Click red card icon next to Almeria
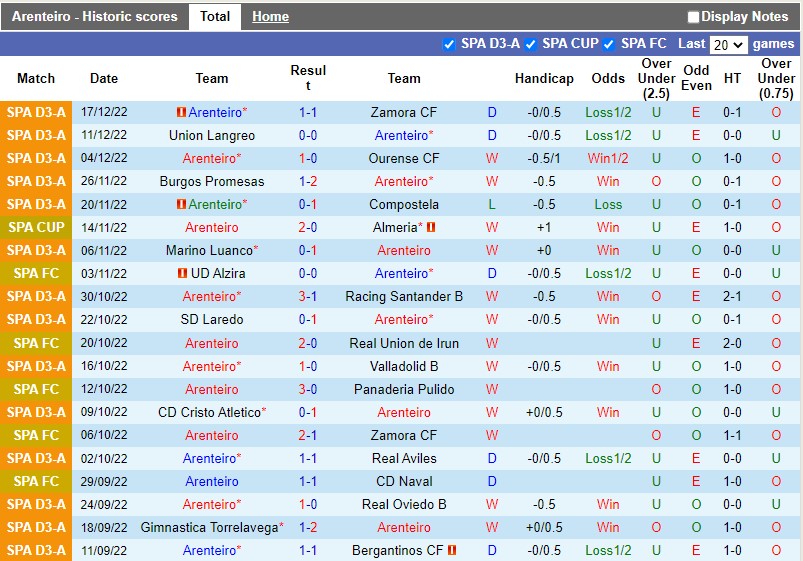Viewport: 803px width, 561px height. tap(431, 227)
